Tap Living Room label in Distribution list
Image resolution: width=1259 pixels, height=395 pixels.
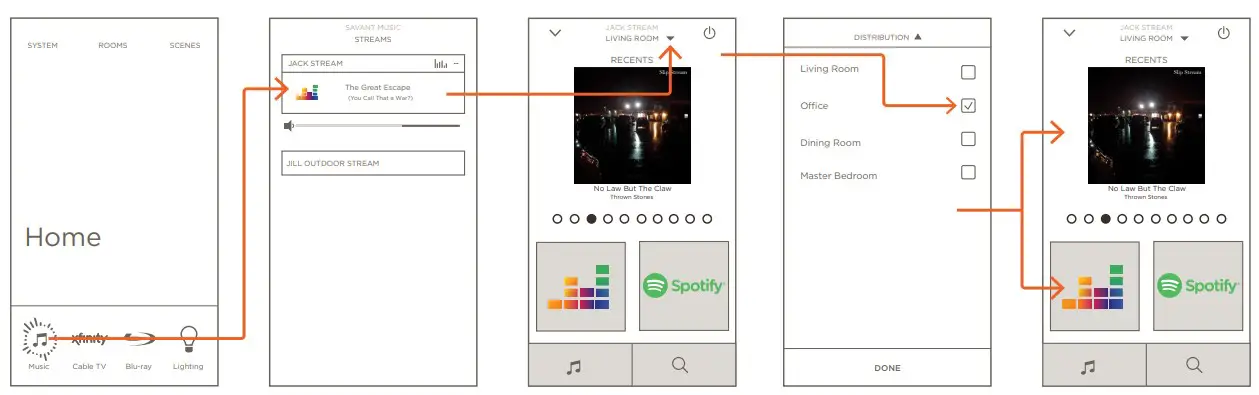point(829,69)
